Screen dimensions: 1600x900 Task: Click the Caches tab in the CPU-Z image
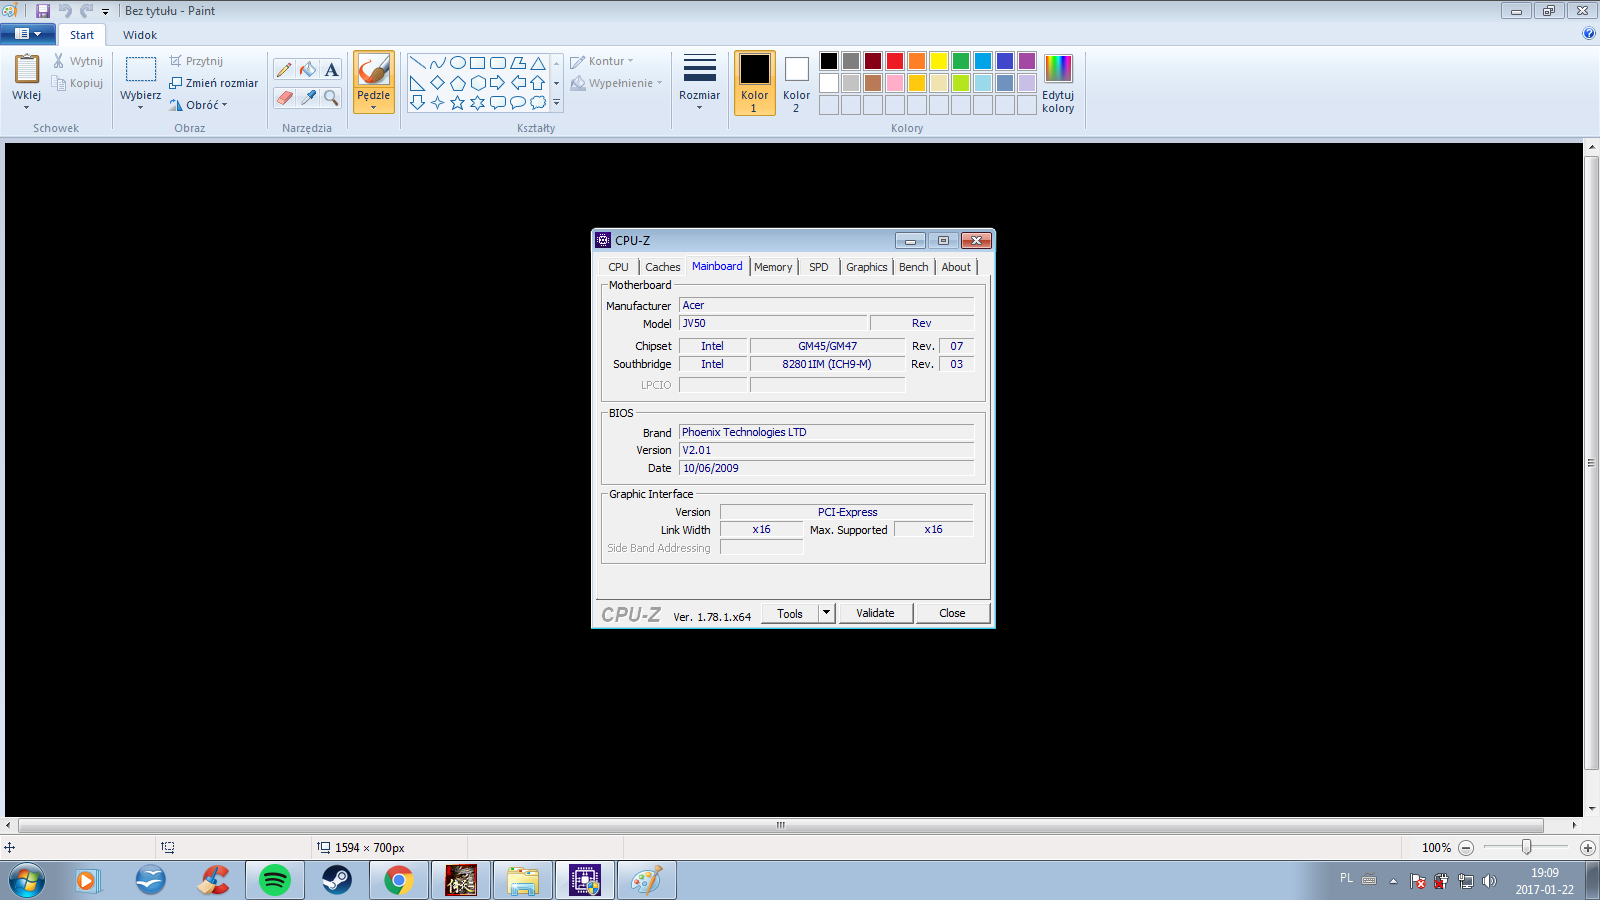[x=662, y=267]
